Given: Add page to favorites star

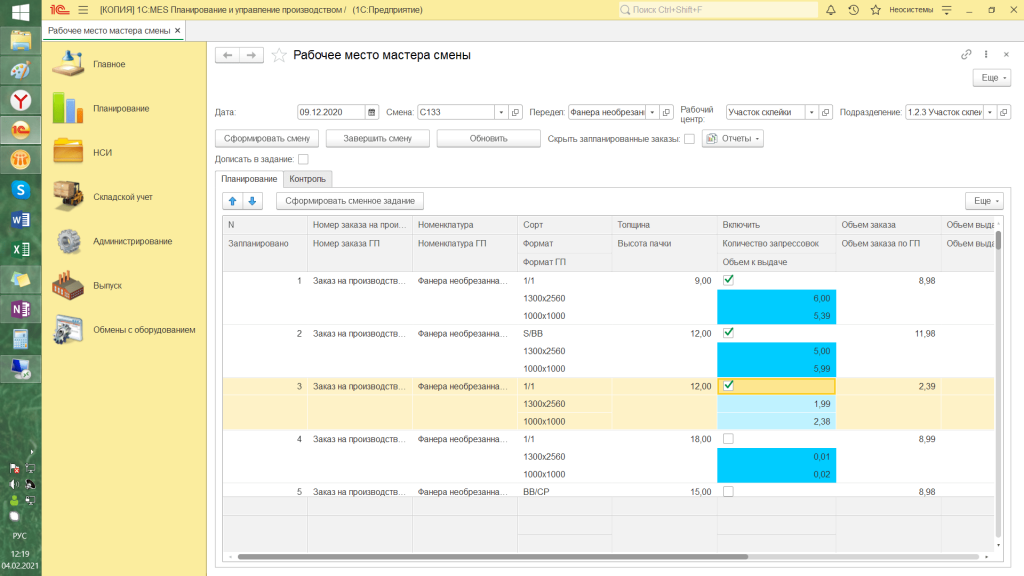Looking at the screenshot, I should point(279,56).
